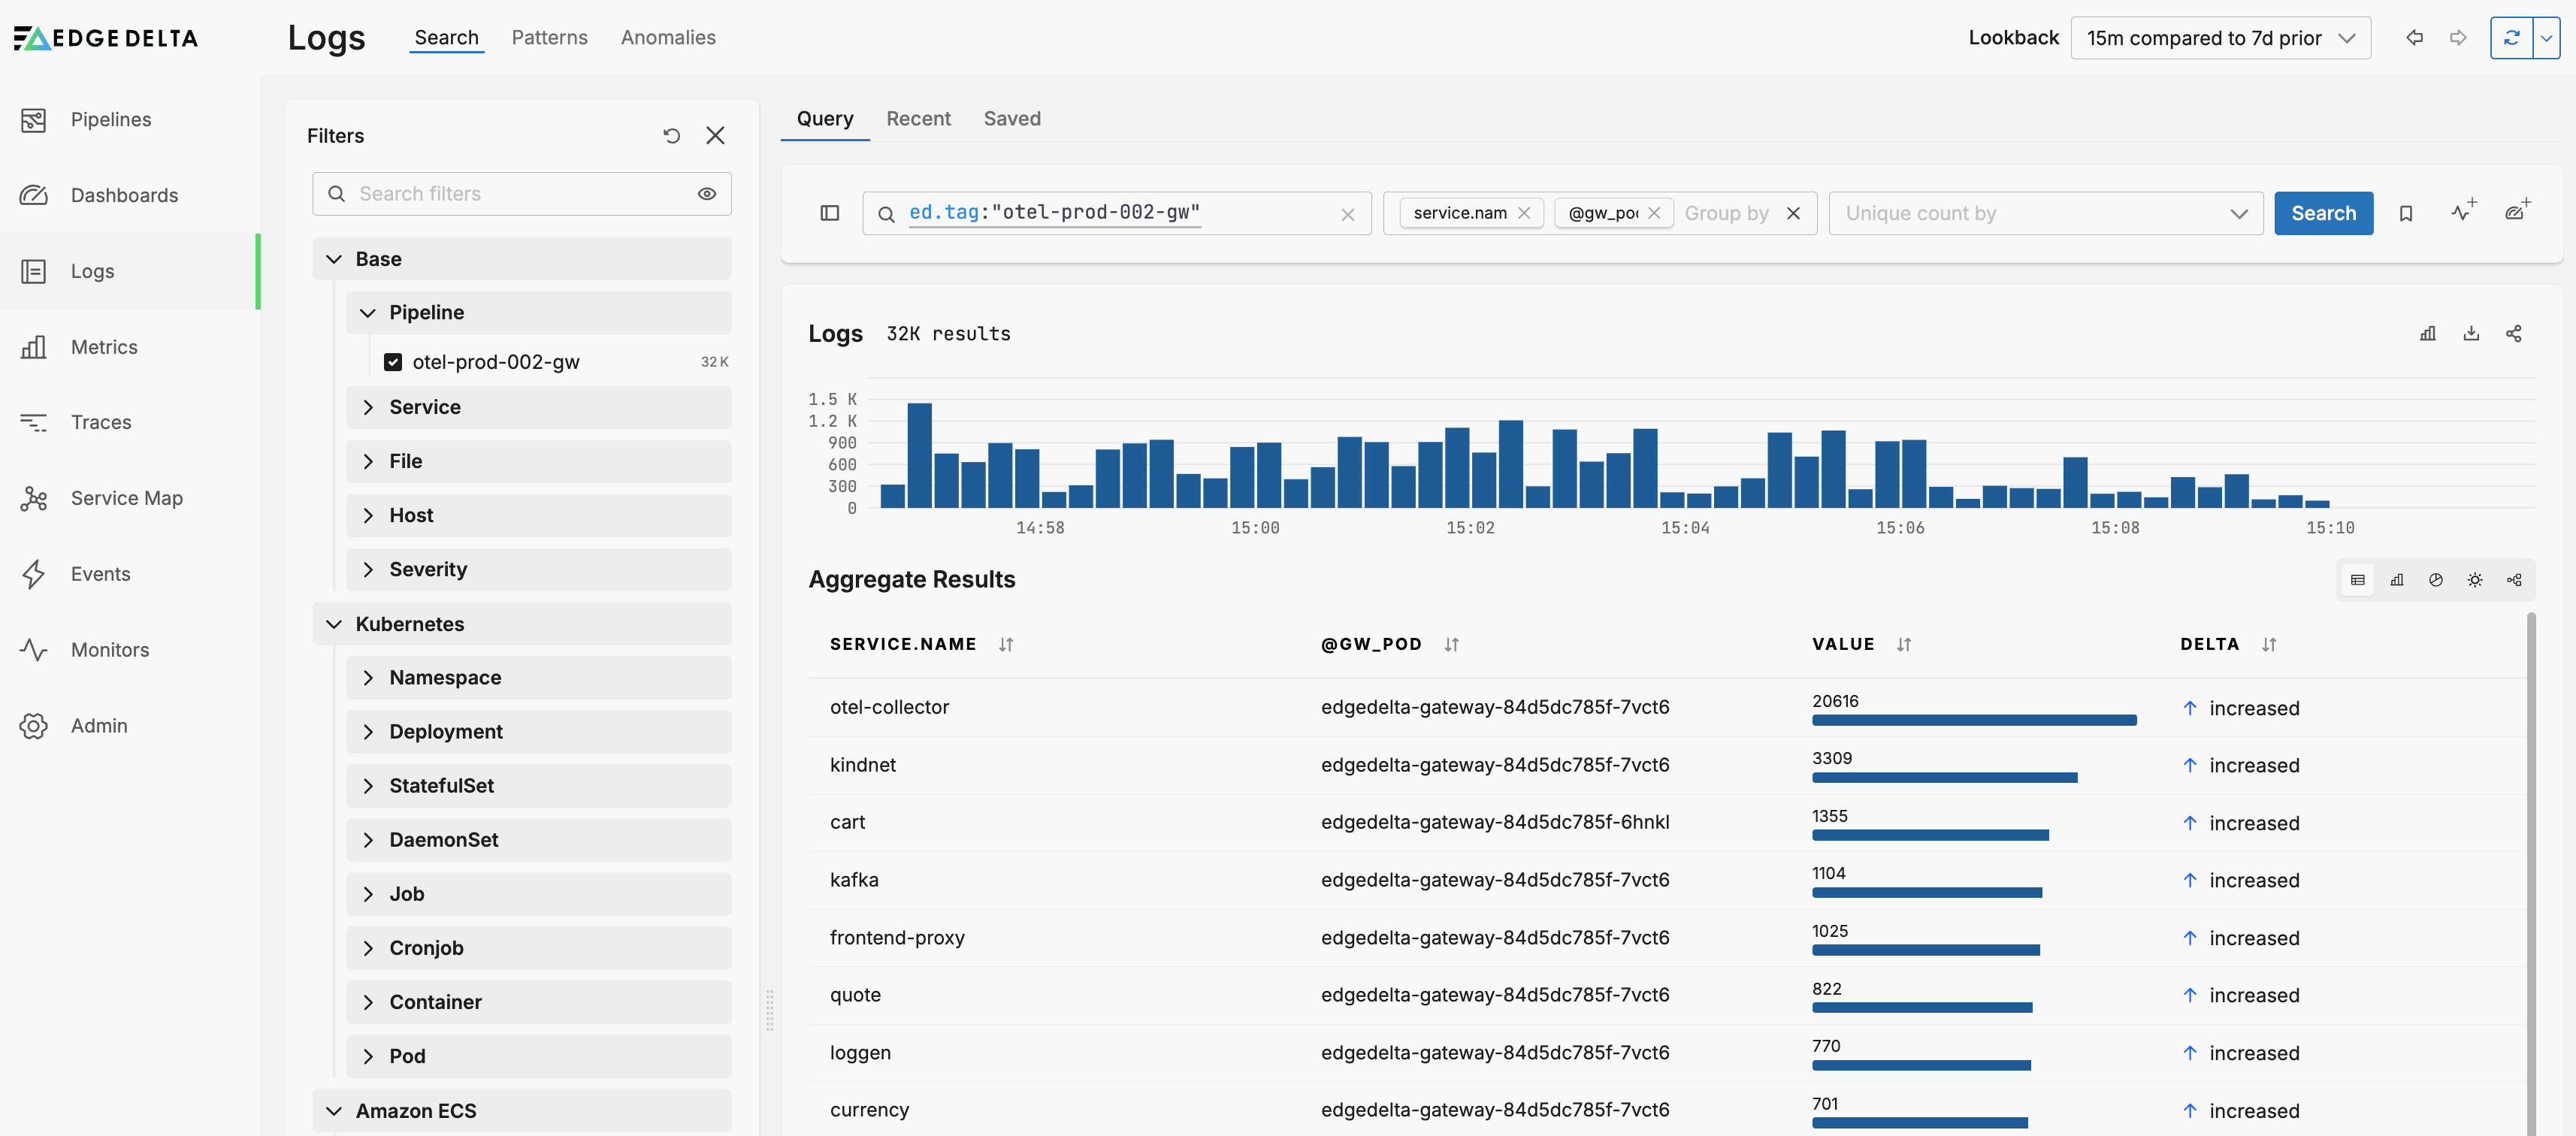
Task: Share the log results
Action: (2514, 333)
